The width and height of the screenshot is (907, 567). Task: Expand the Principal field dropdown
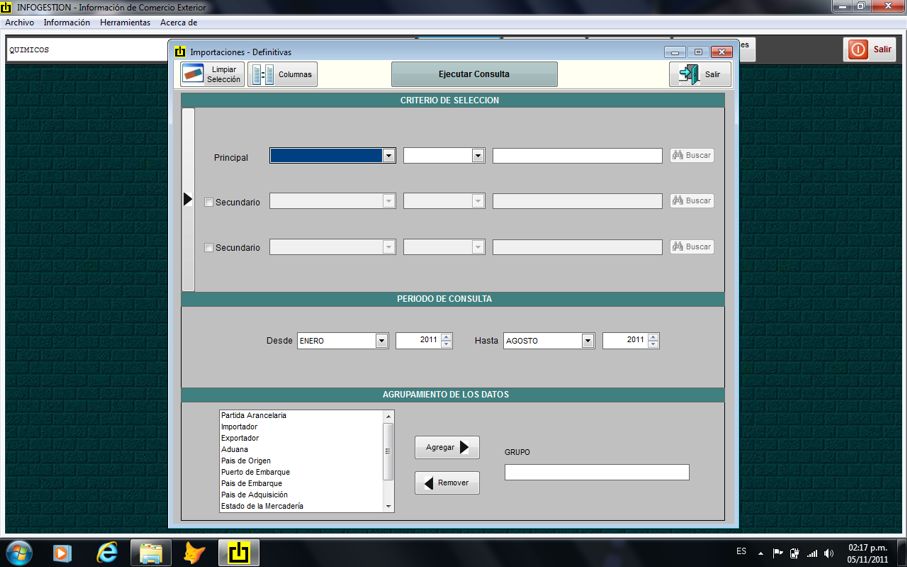pyautogui.click(x=389, y=156)
